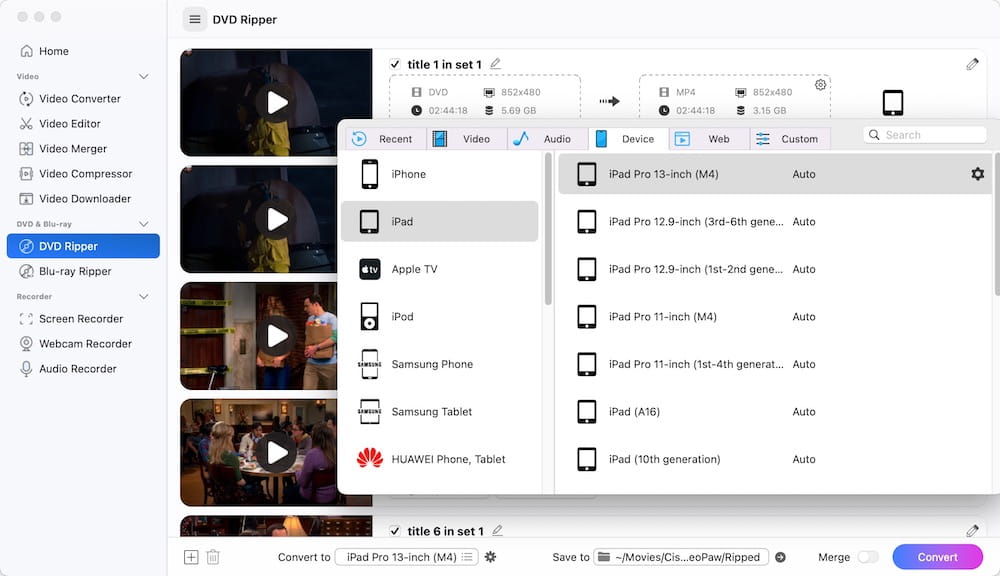Rename title 1 in set 1 with pencil icon
This screenshot has height=576, width=1000.
[x=496, y=64]
